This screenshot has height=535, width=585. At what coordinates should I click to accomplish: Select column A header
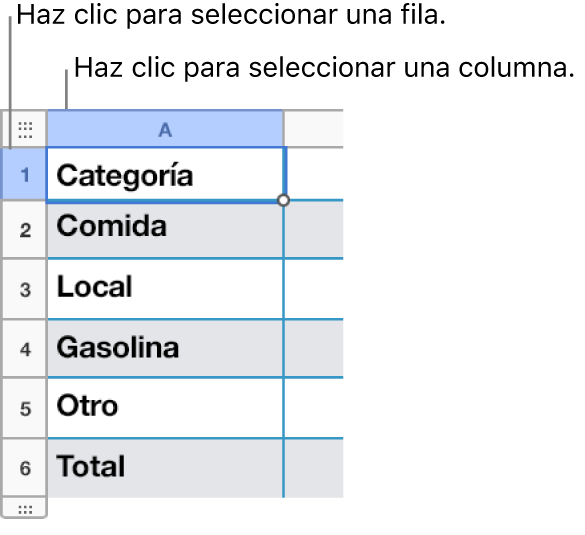click(165, 129)
